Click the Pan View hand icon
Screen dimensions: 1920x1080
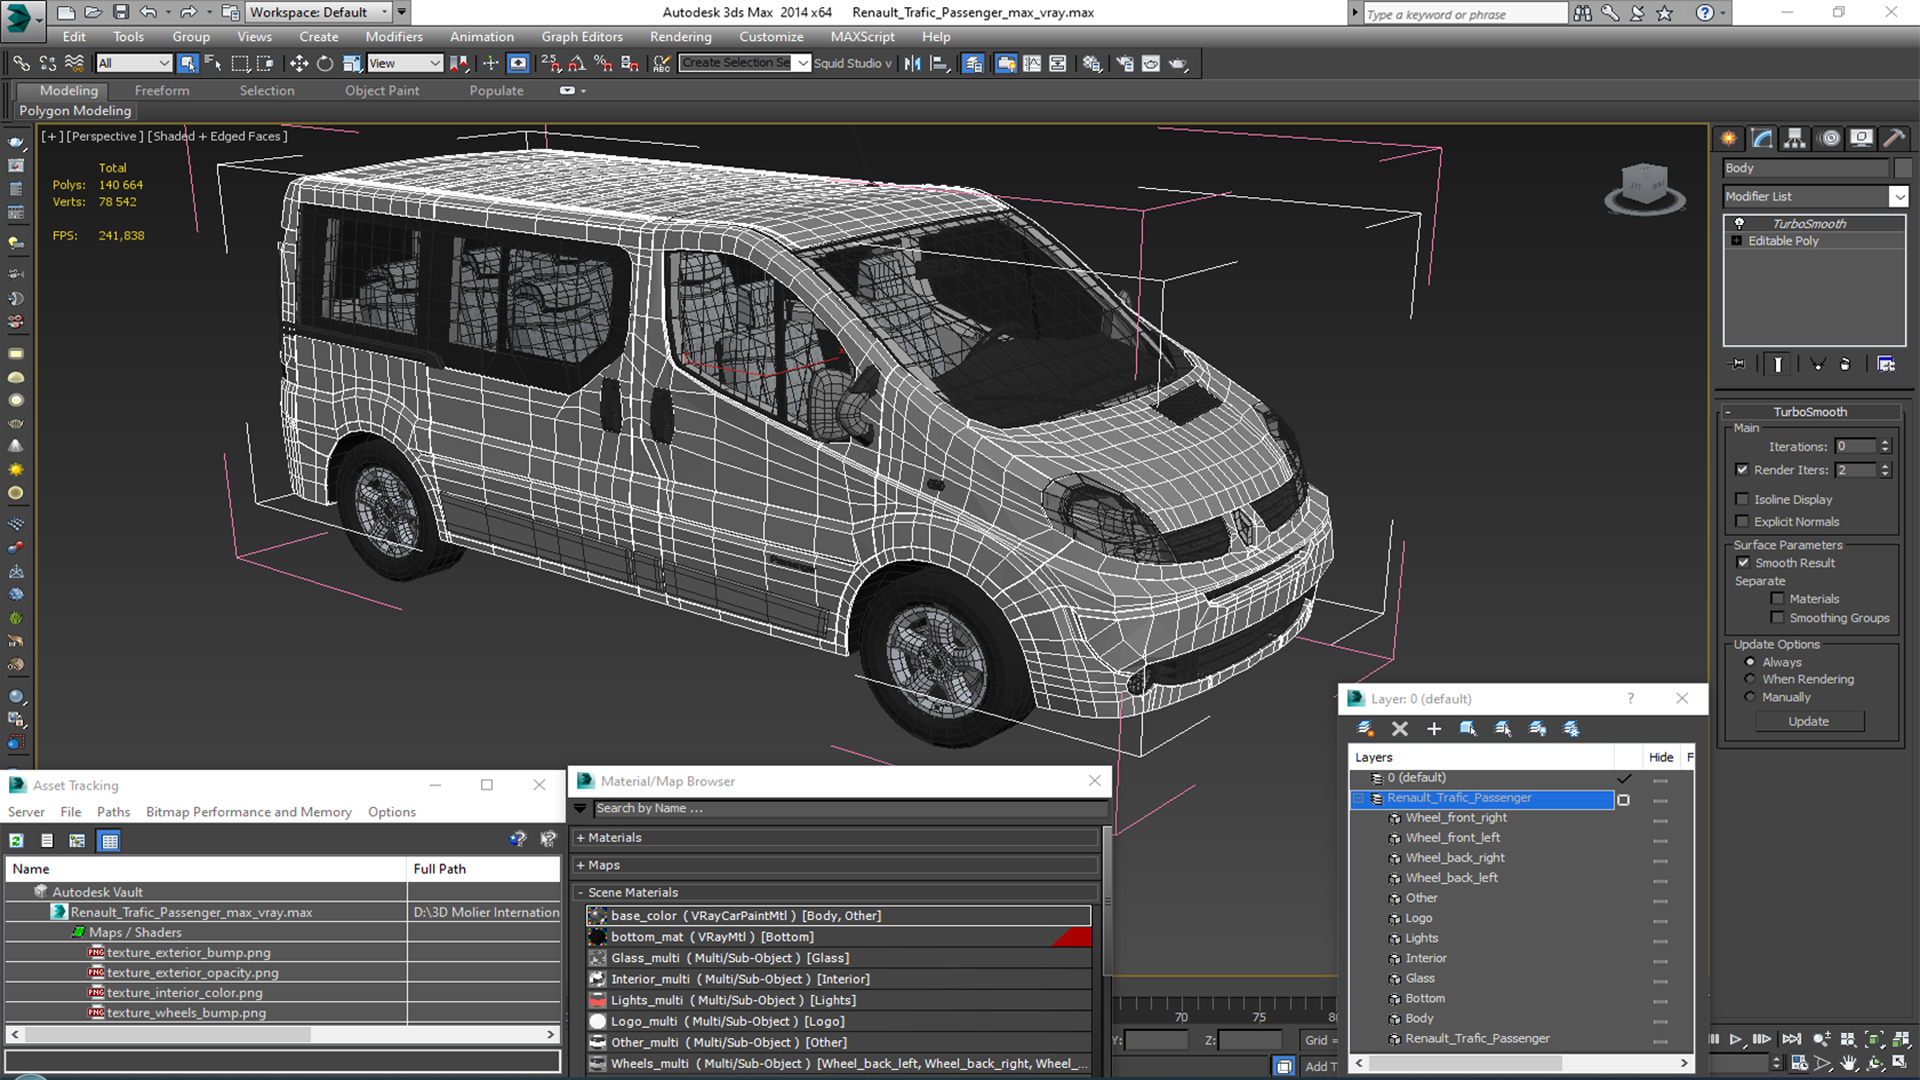click(x=1849, y=1062)
